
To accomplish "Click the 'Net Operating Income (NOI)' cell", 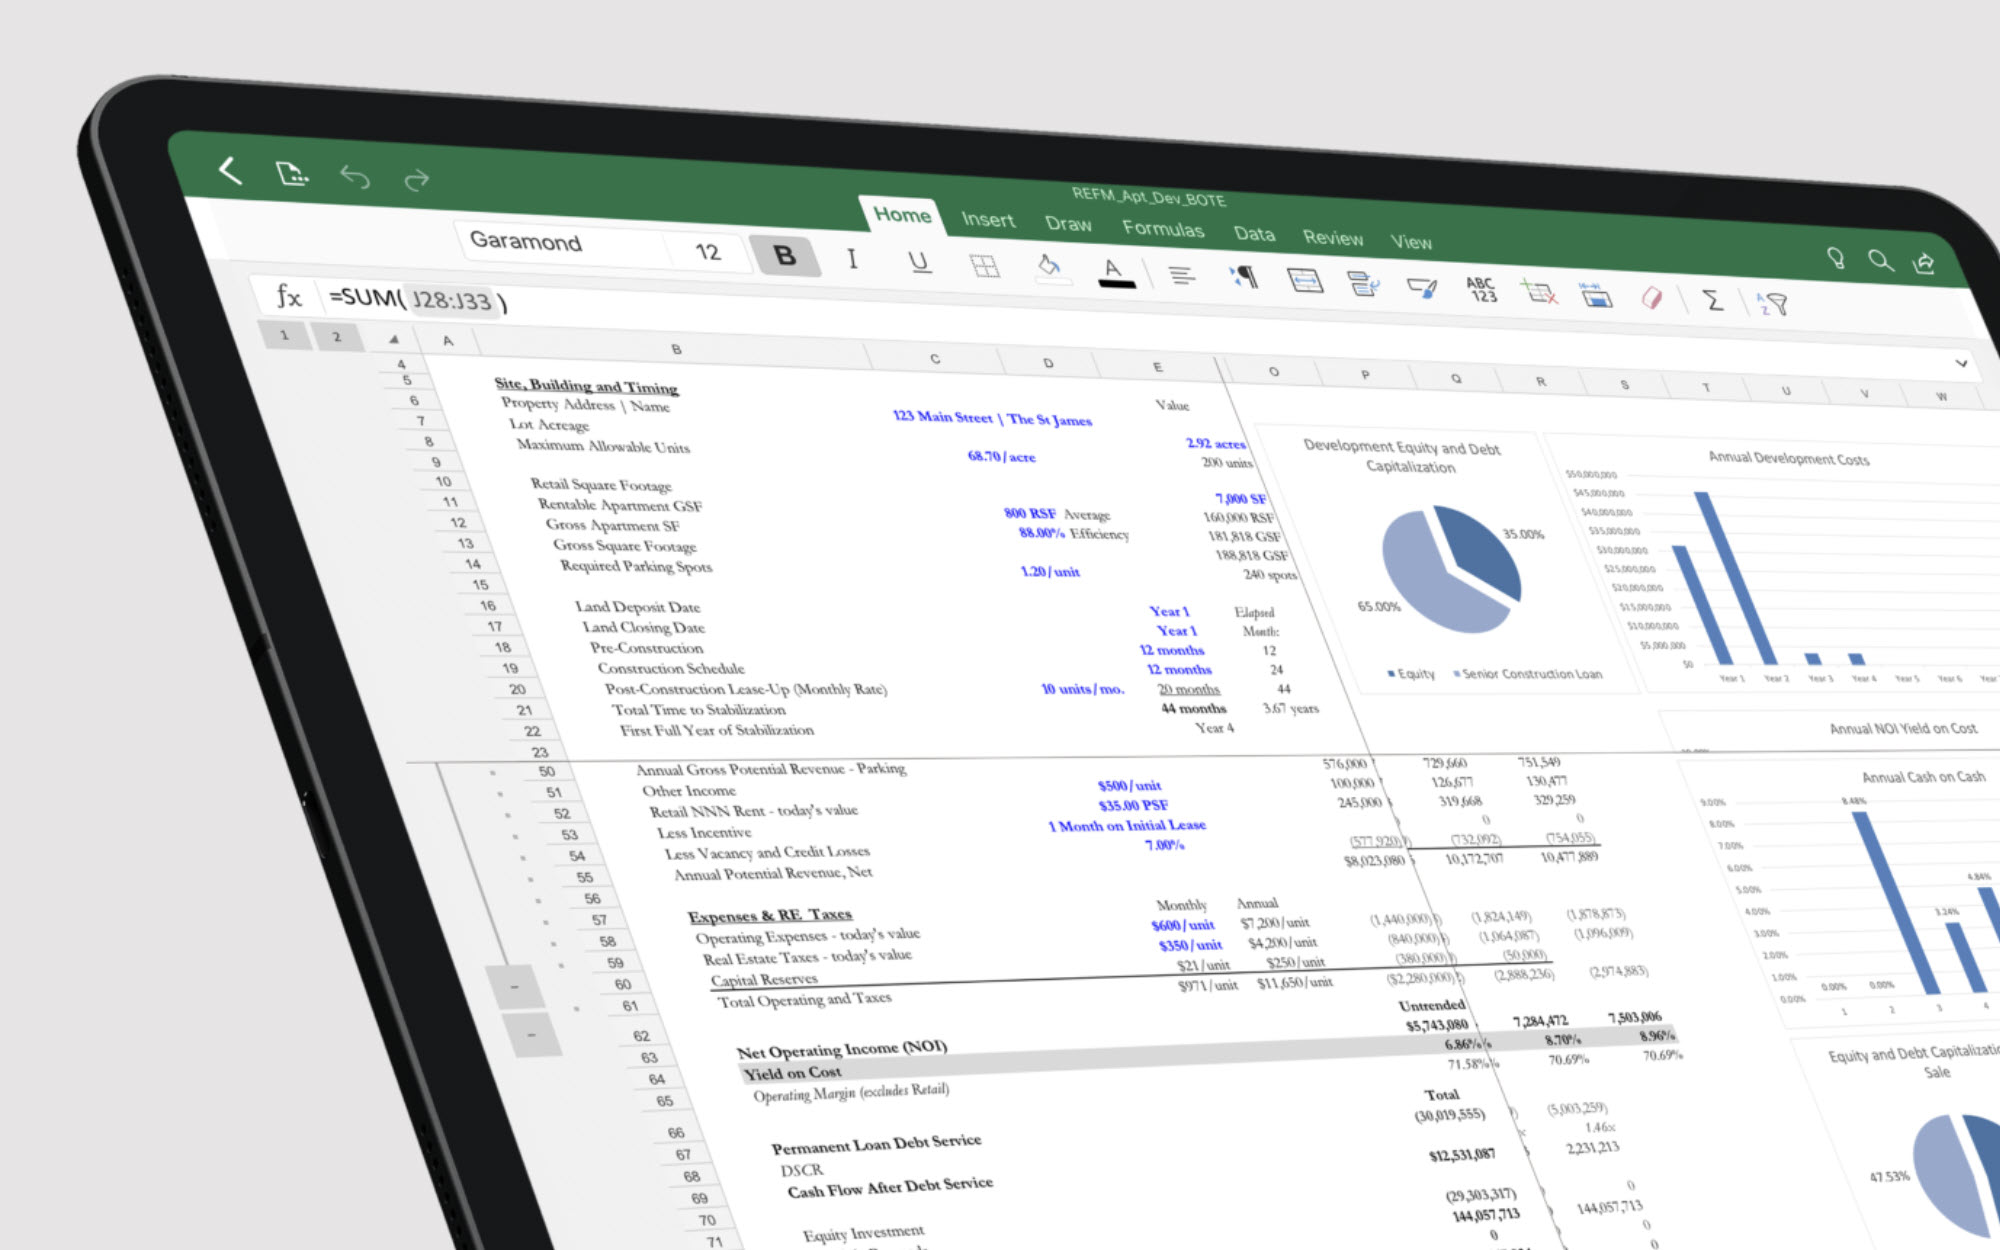I will pyautogui.click(x=841, y=1049).
